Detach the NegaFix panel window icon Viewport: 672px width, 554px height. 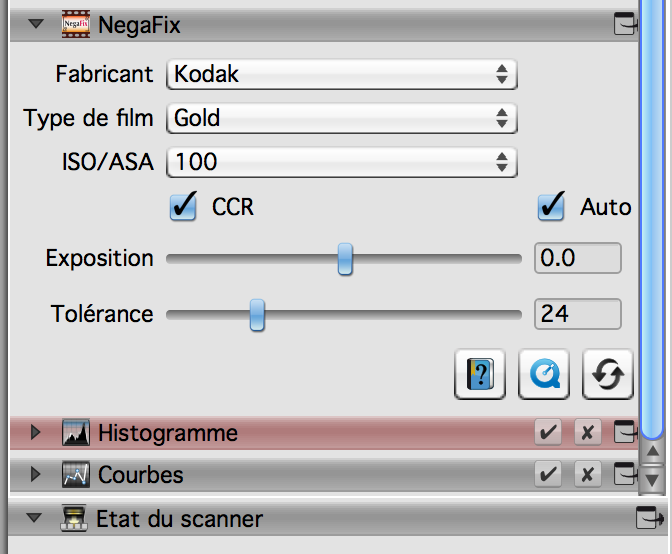[x=626, y=25]
